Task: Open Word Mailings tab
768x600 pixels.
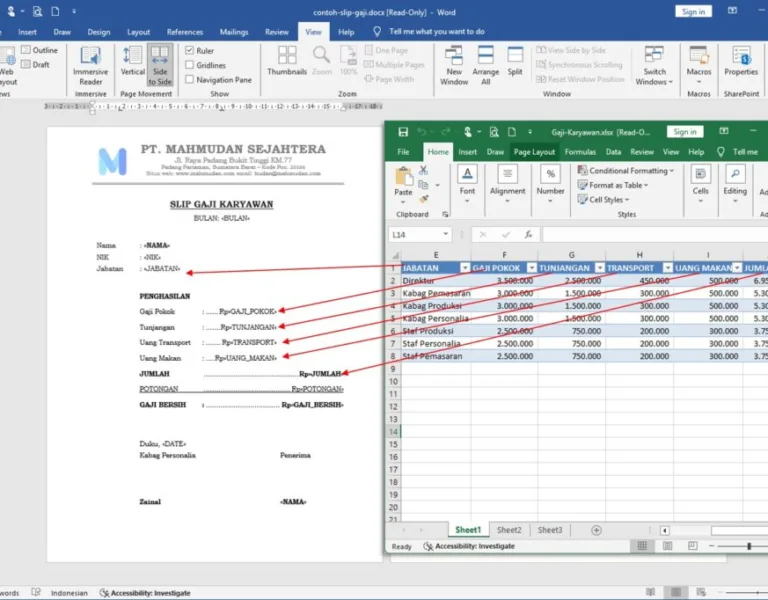Action: click(234, 32)
